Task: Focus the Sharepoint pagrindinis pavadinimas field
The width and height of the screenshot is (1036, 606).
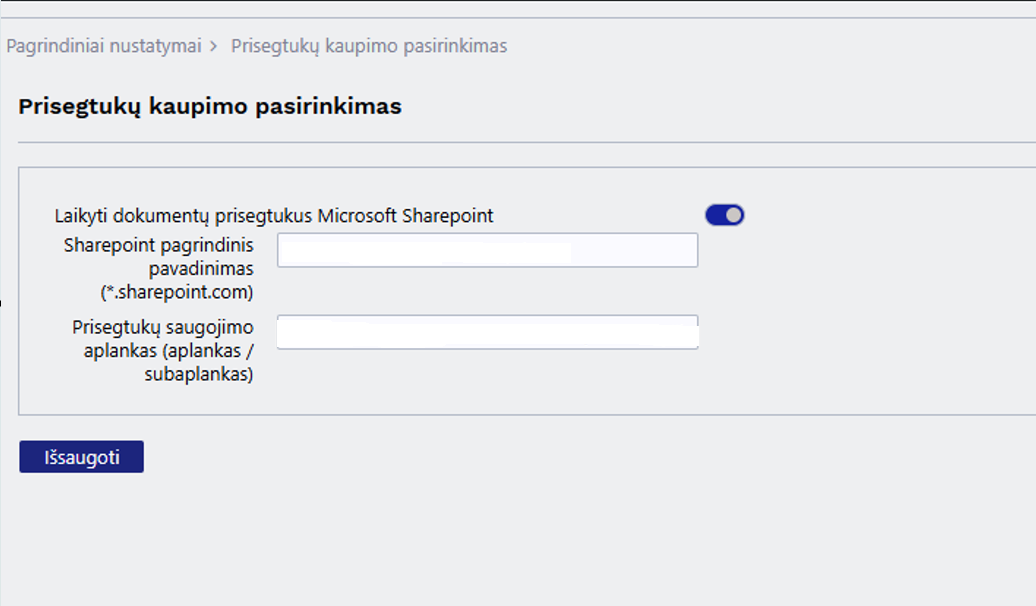Action: (x=487, y=250)
